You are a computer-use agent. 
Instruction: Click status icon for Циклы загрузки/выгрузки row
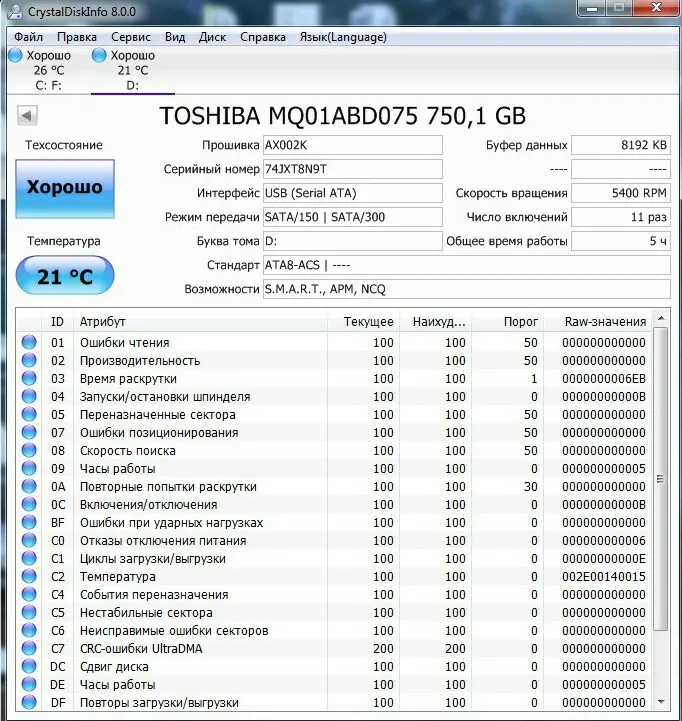[x=29, y=558]
